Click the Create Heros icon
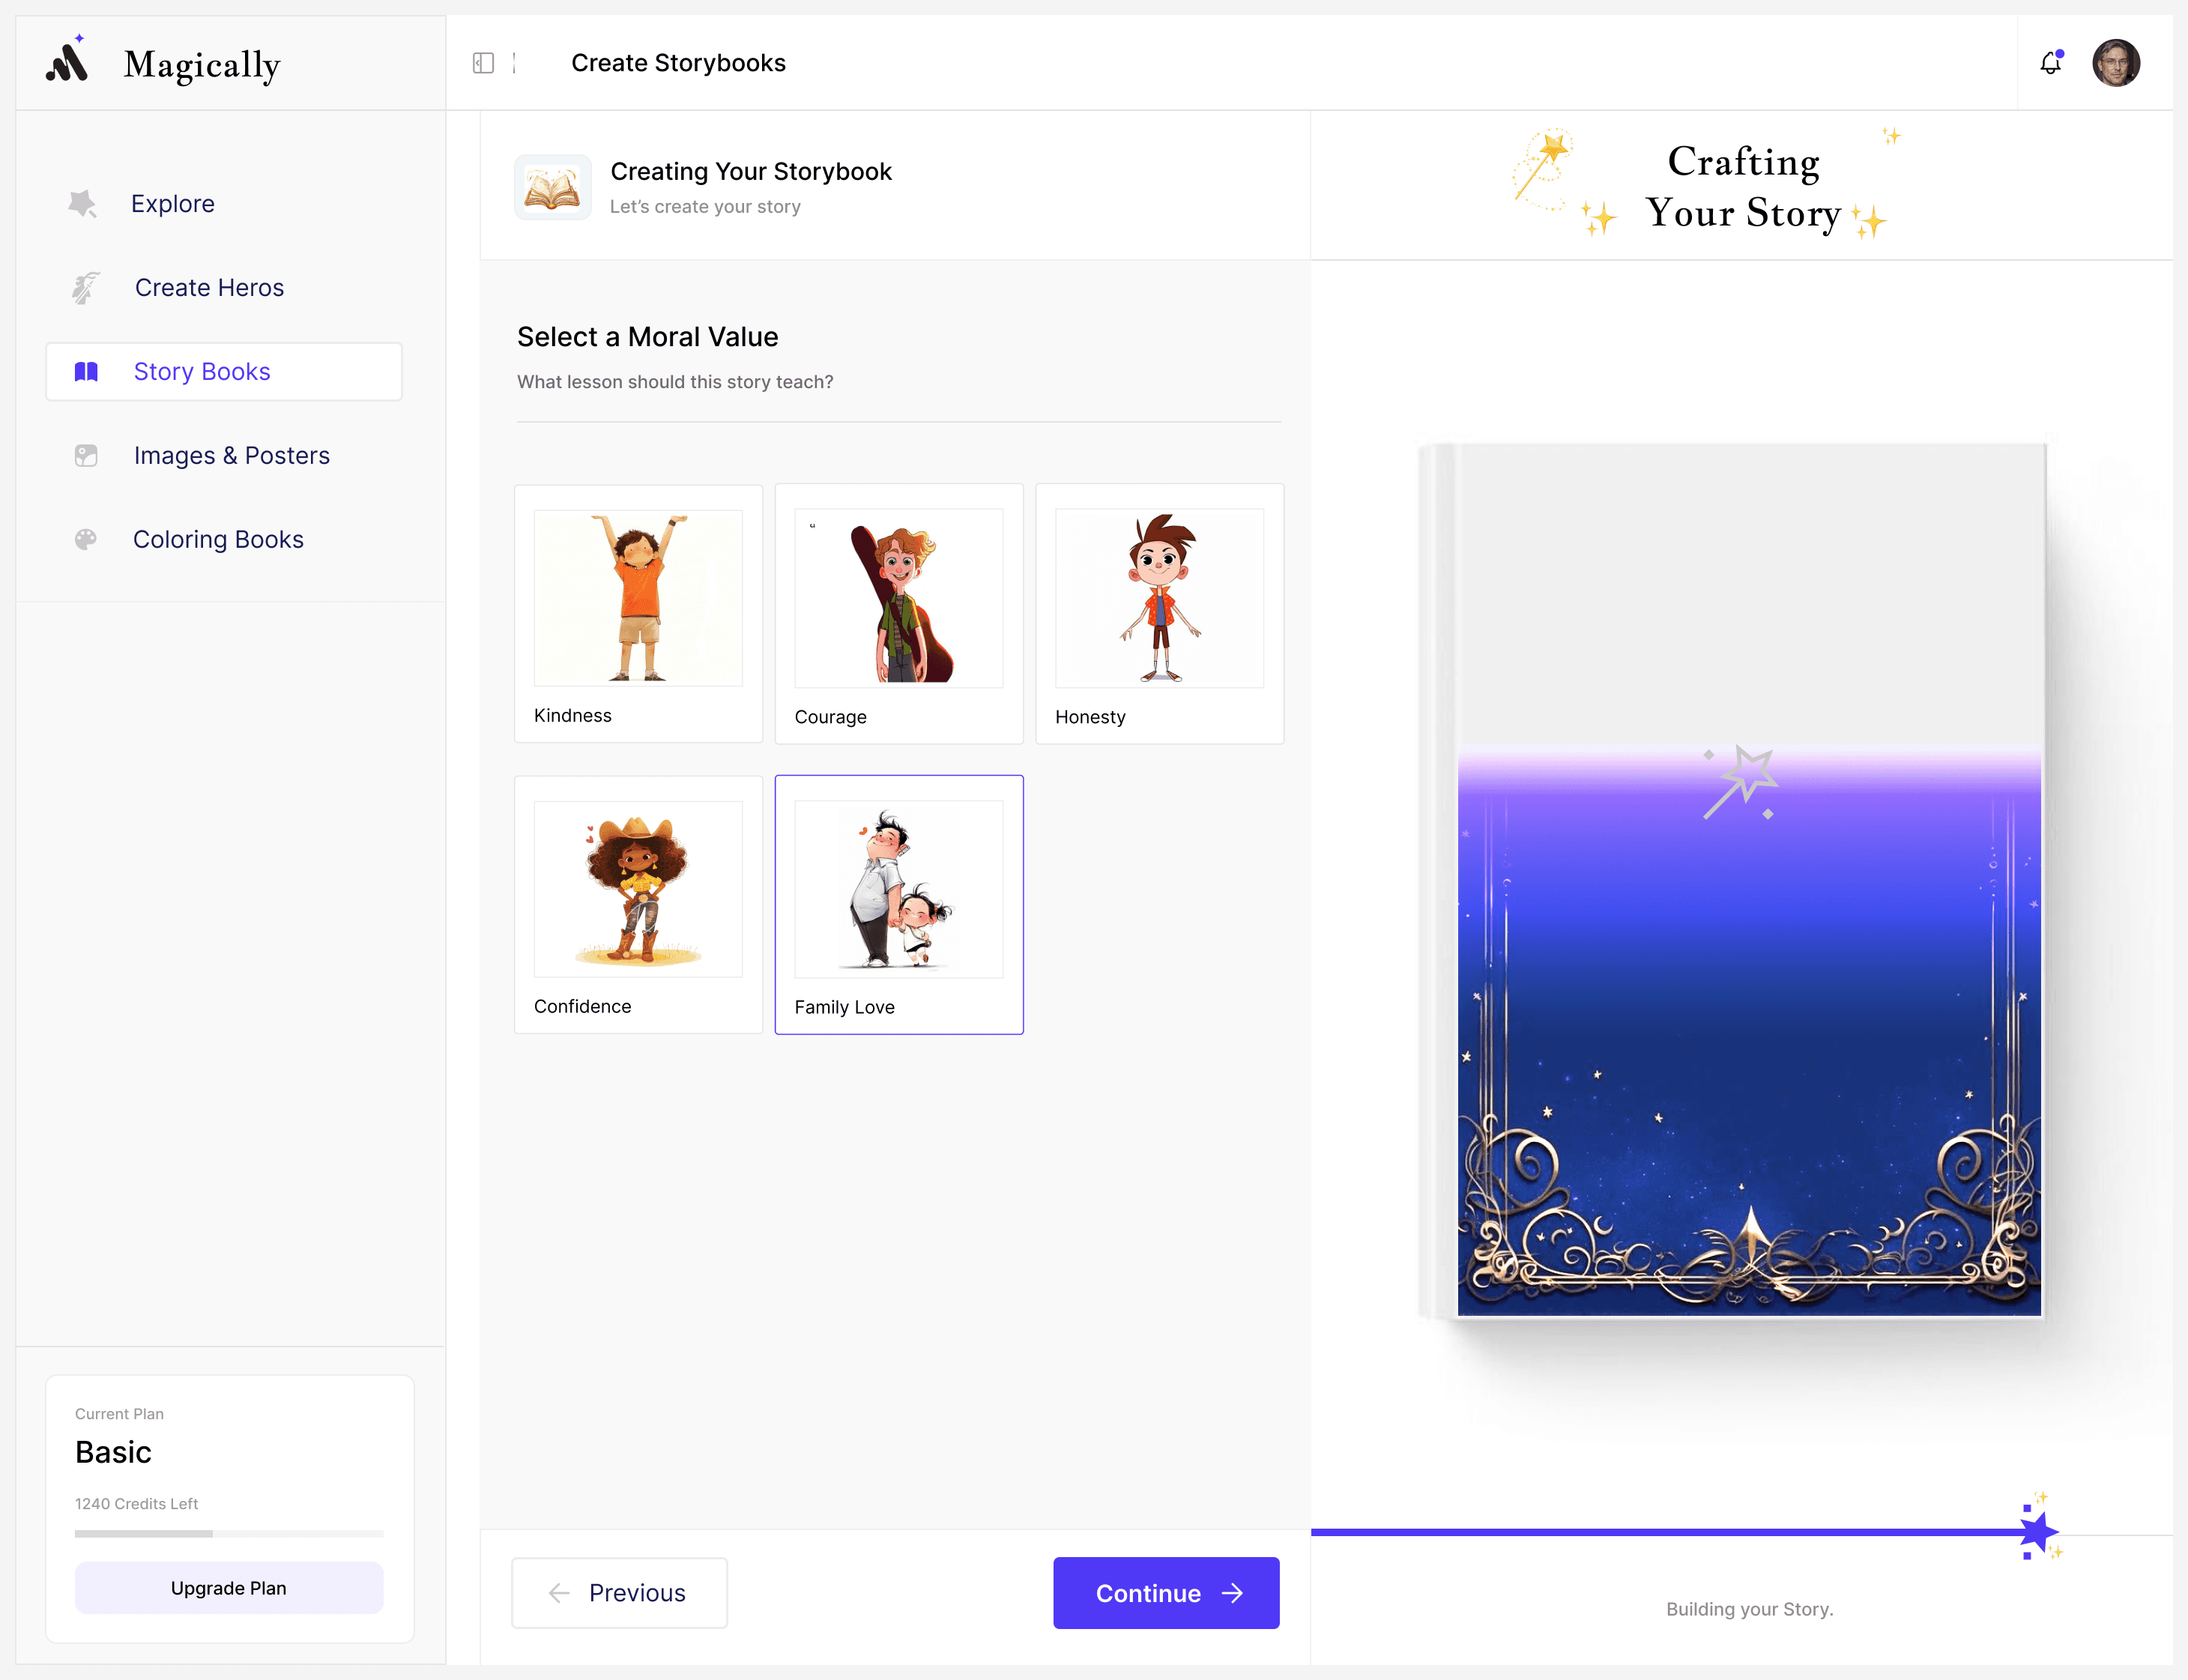Viewport: 2188px width, 1680px height. 86,288
